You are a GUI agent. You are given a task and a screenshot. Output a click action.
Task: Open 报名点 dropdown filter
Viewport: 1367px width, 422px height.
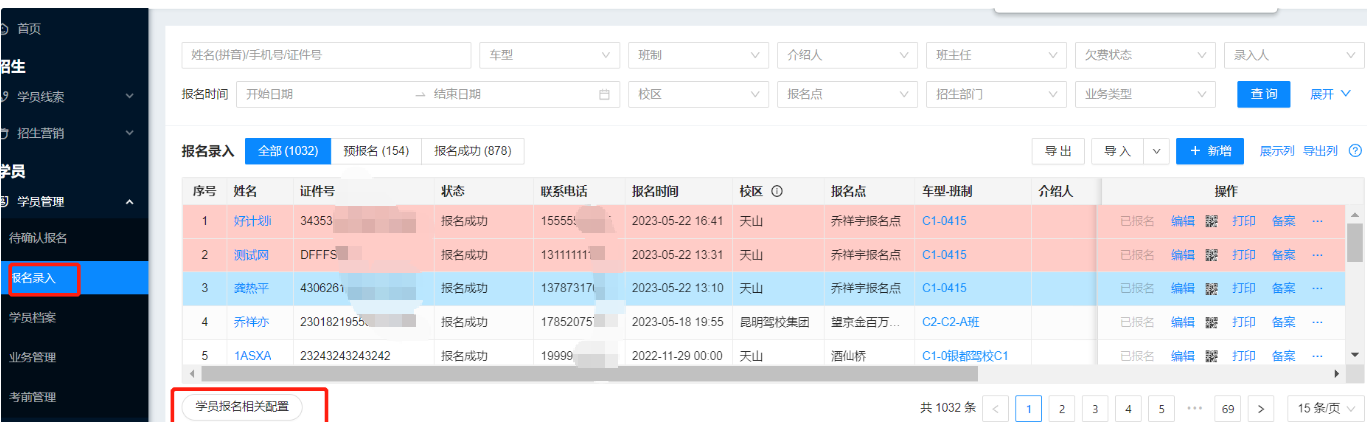click(847, 94)
